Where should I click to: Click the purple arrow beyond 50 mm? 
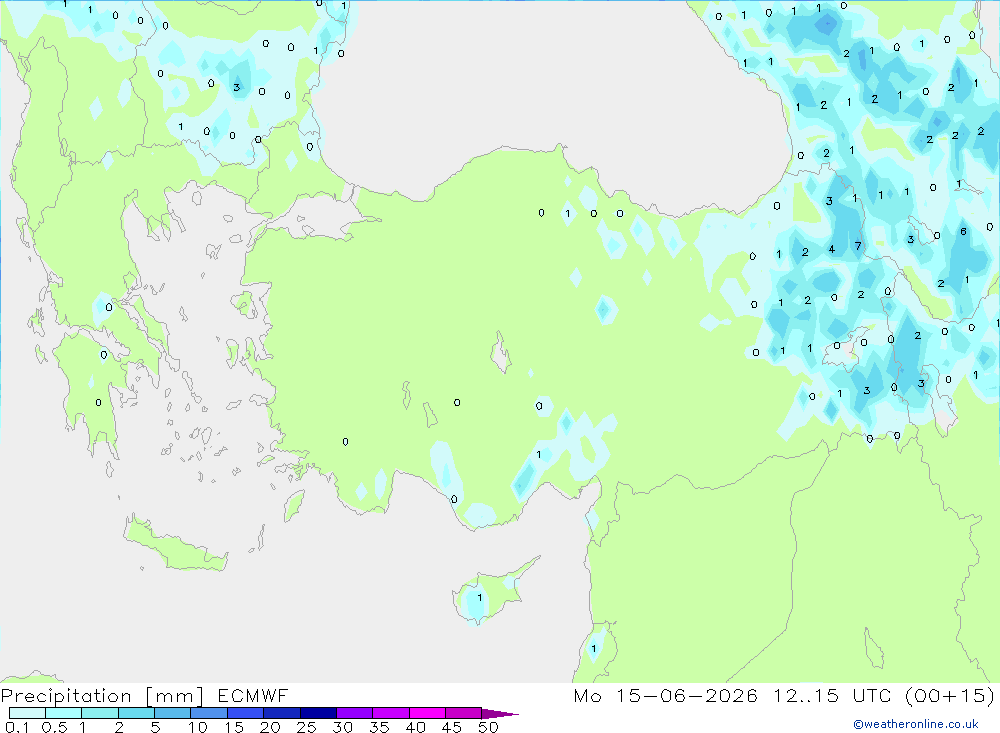[x=500, y=714]
